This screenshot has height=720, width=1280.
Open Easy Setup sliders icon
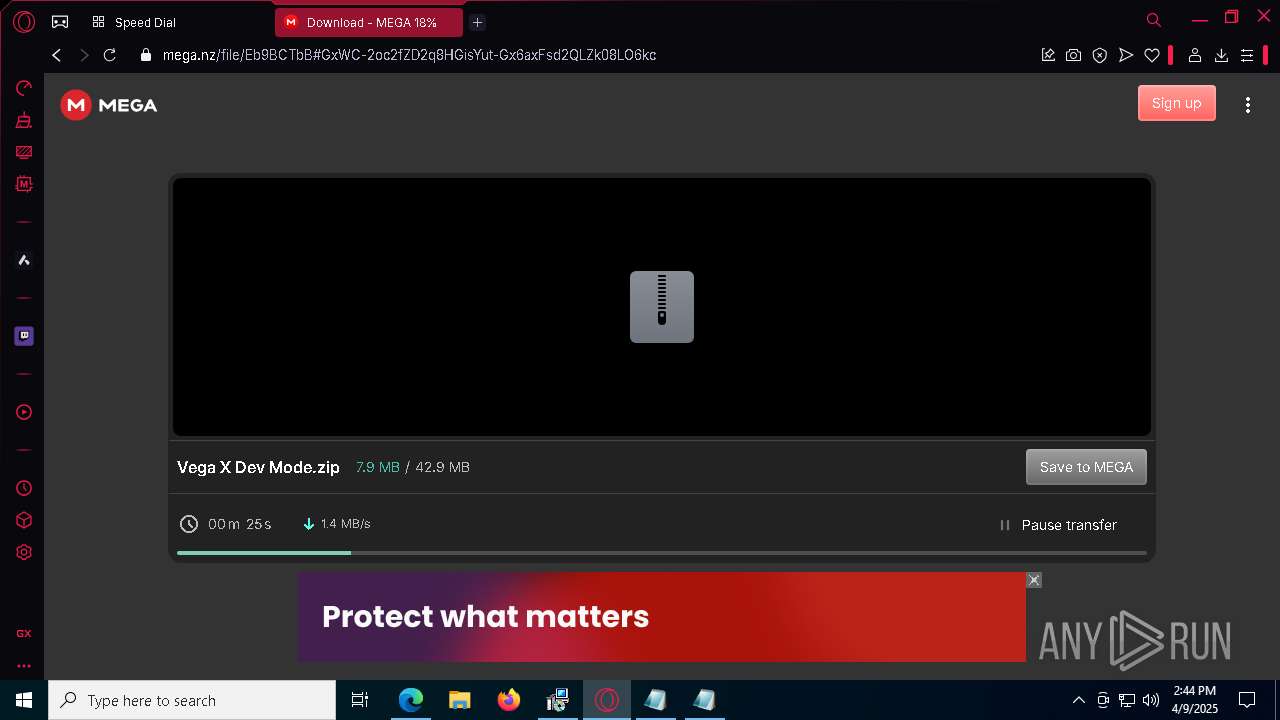tap(1247, 55)
